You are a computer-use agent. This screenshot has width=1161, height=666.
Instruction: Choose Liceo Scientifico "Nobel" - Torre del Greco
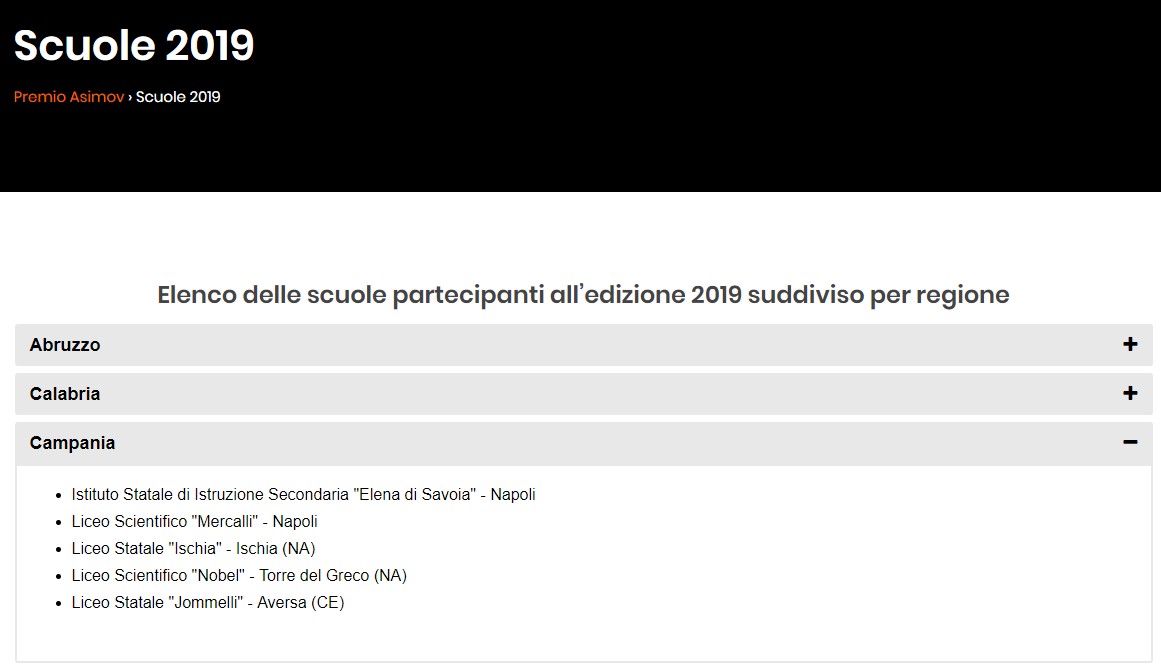[239, 576]
